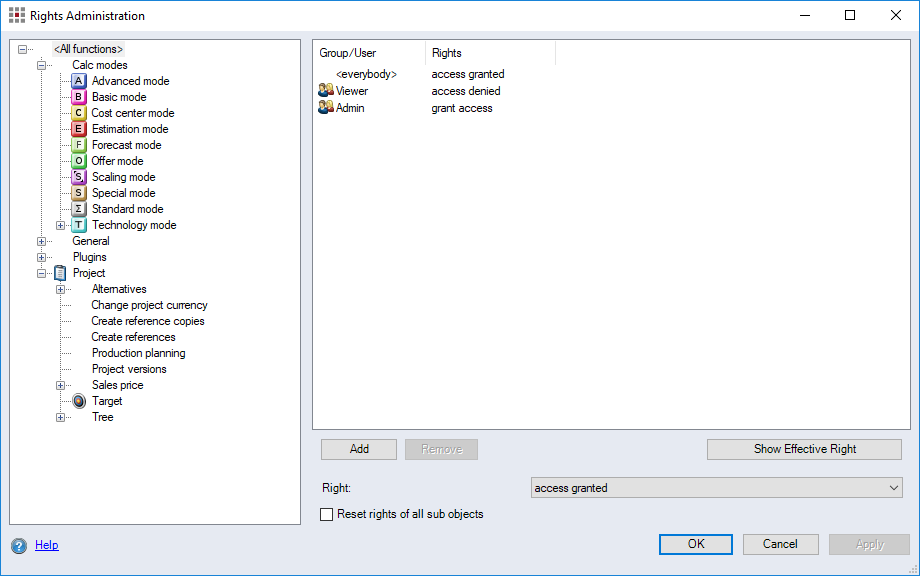Click the Advanced mode 'A' icon

pos(79,81)
